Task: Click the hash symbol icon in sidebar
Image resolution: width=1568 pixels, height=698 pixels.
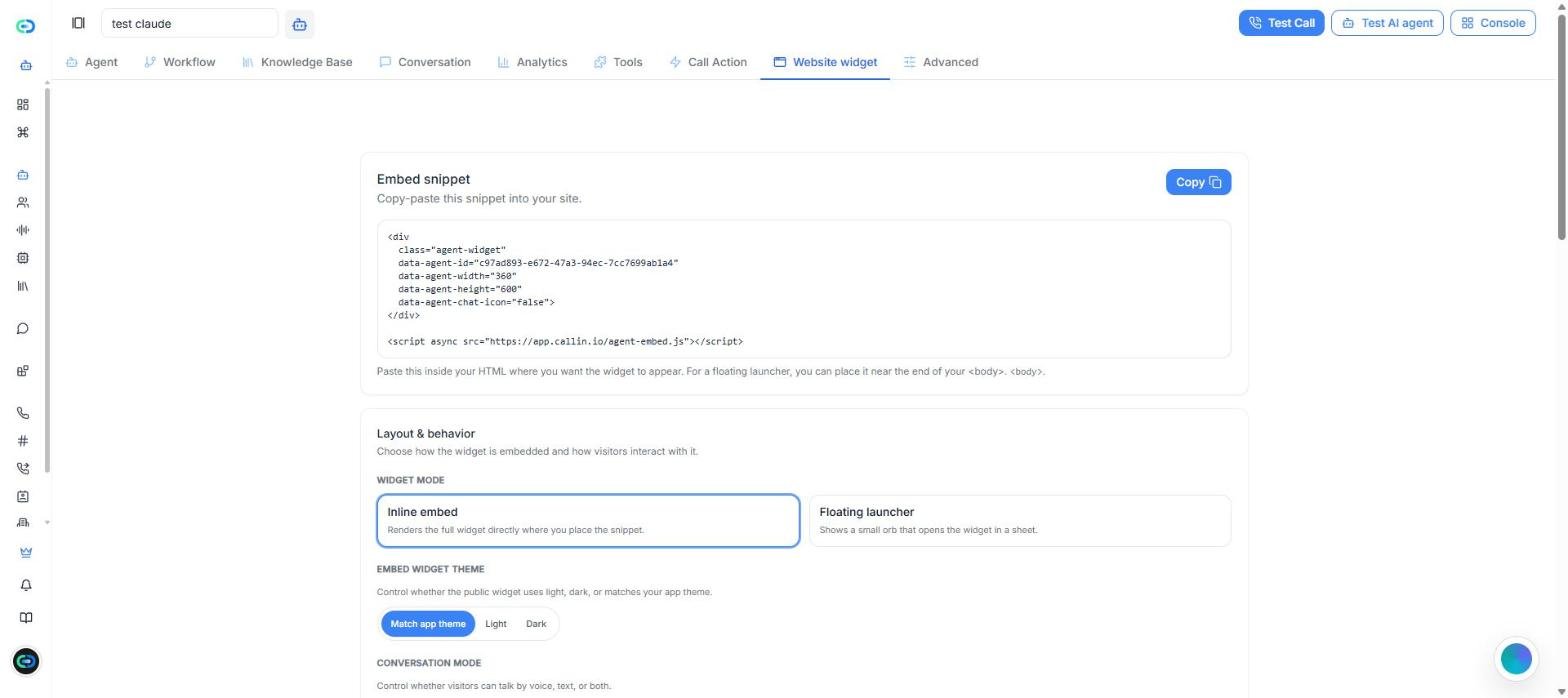Action: point(23,441)
